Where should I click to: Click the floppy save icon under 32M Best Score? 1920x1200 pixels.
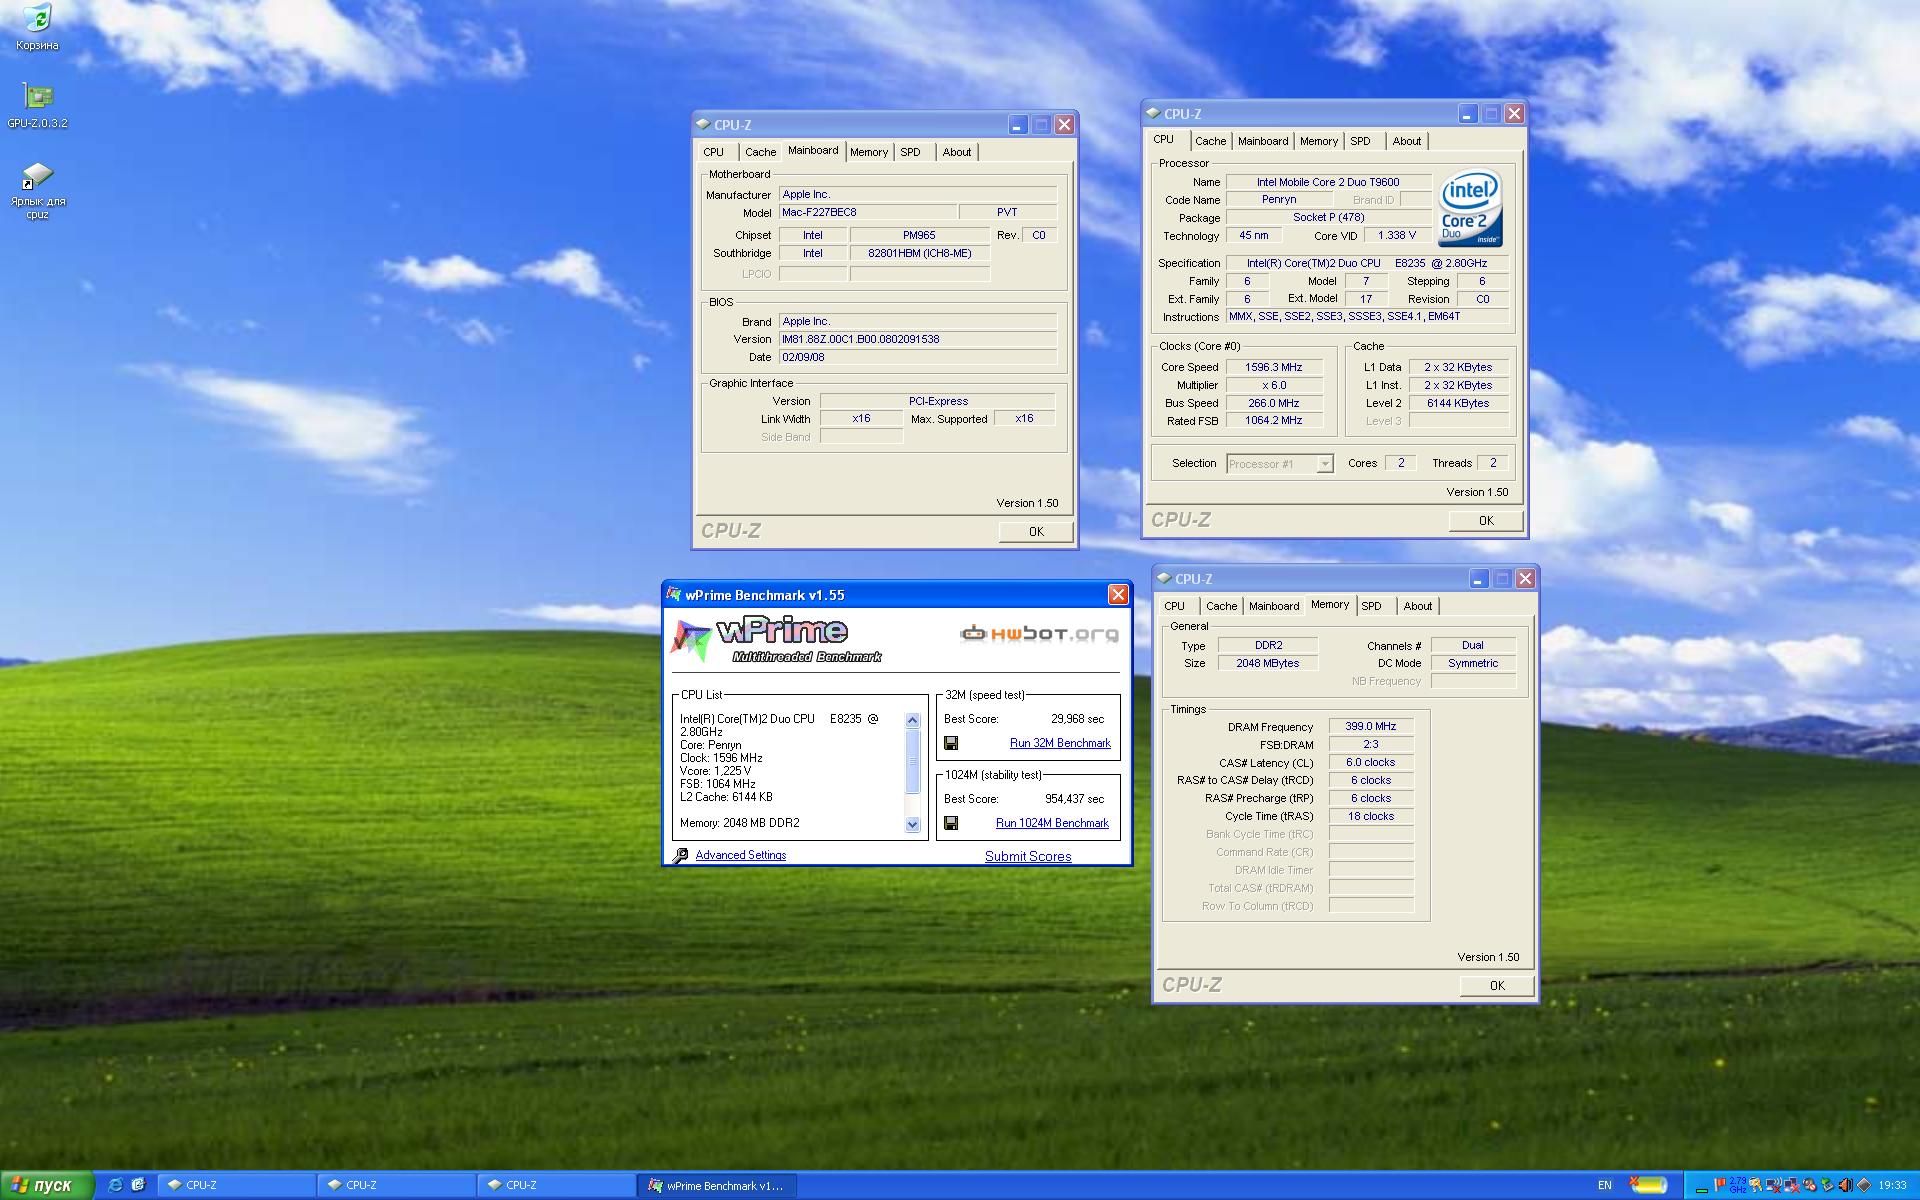click(951, 743)
